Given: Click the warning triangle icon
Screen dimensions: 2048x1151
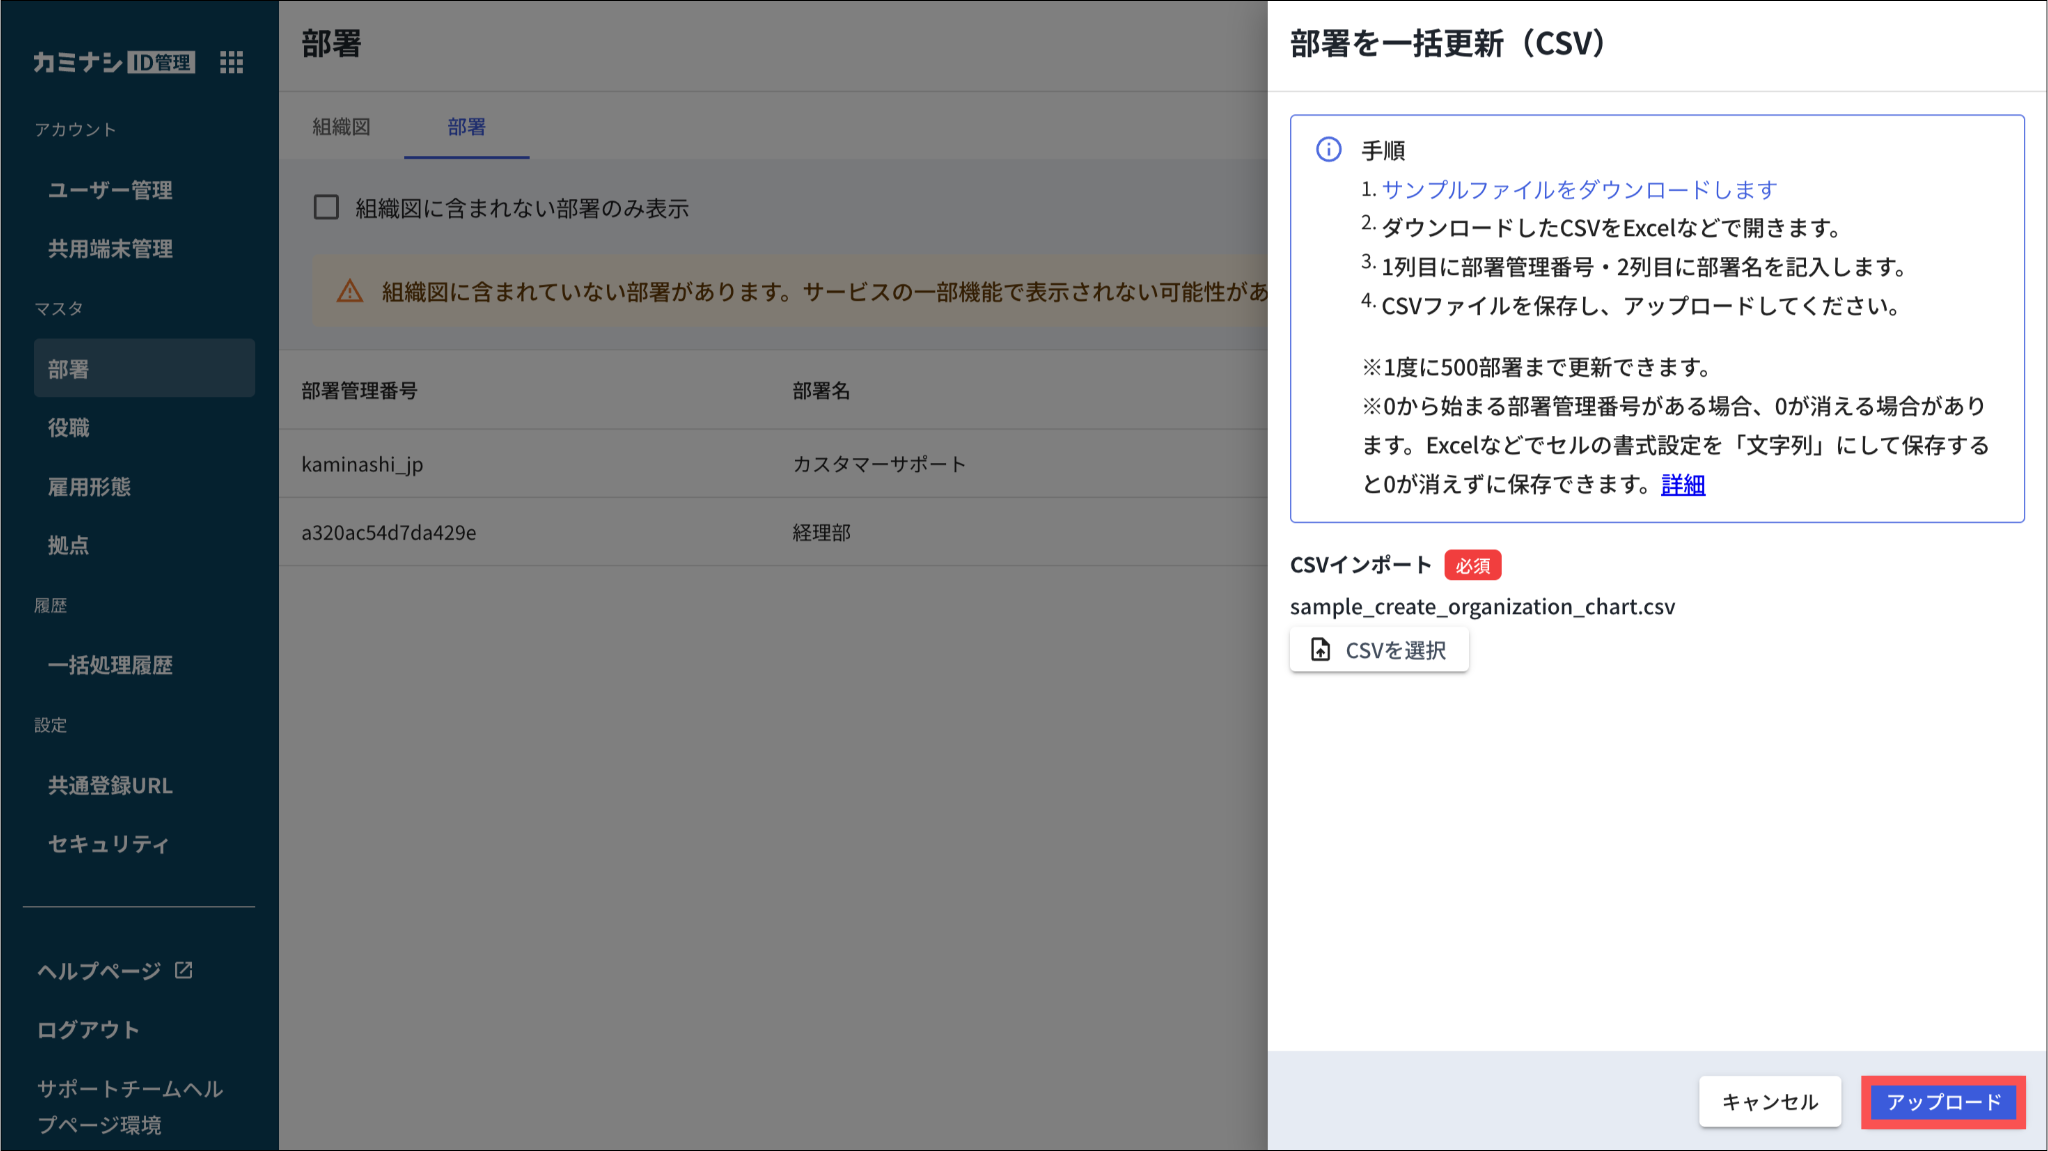Looking at the screenshot, I should 350,291.
